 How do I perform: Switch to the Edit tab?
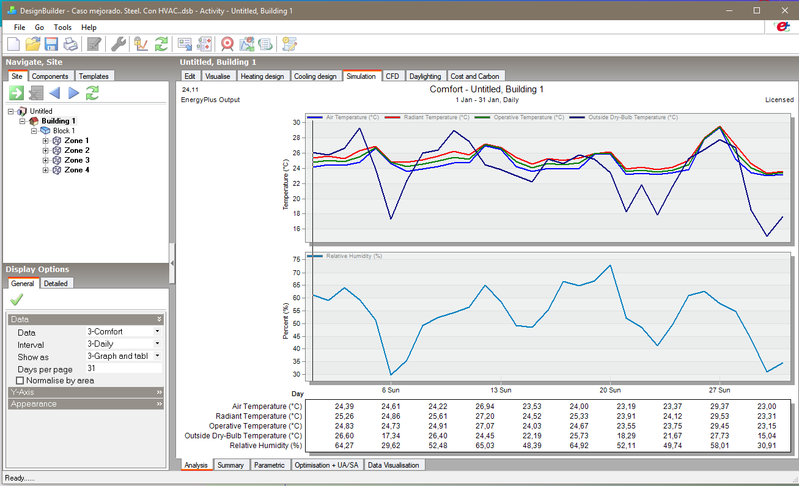(x=190, y=76)
